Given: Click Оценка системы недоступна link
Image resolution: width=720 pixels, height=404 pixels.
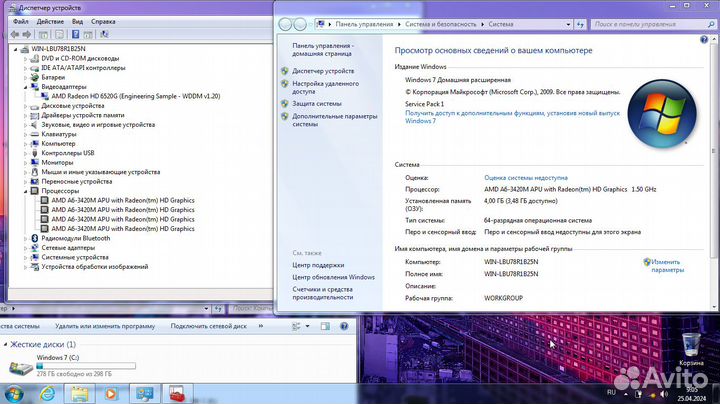Looking at the screenshot, I should (x=526, y=178).
